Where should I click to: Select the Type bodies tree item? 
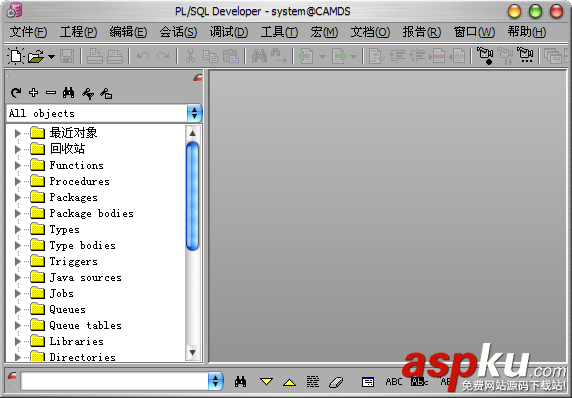coord(82,246)
